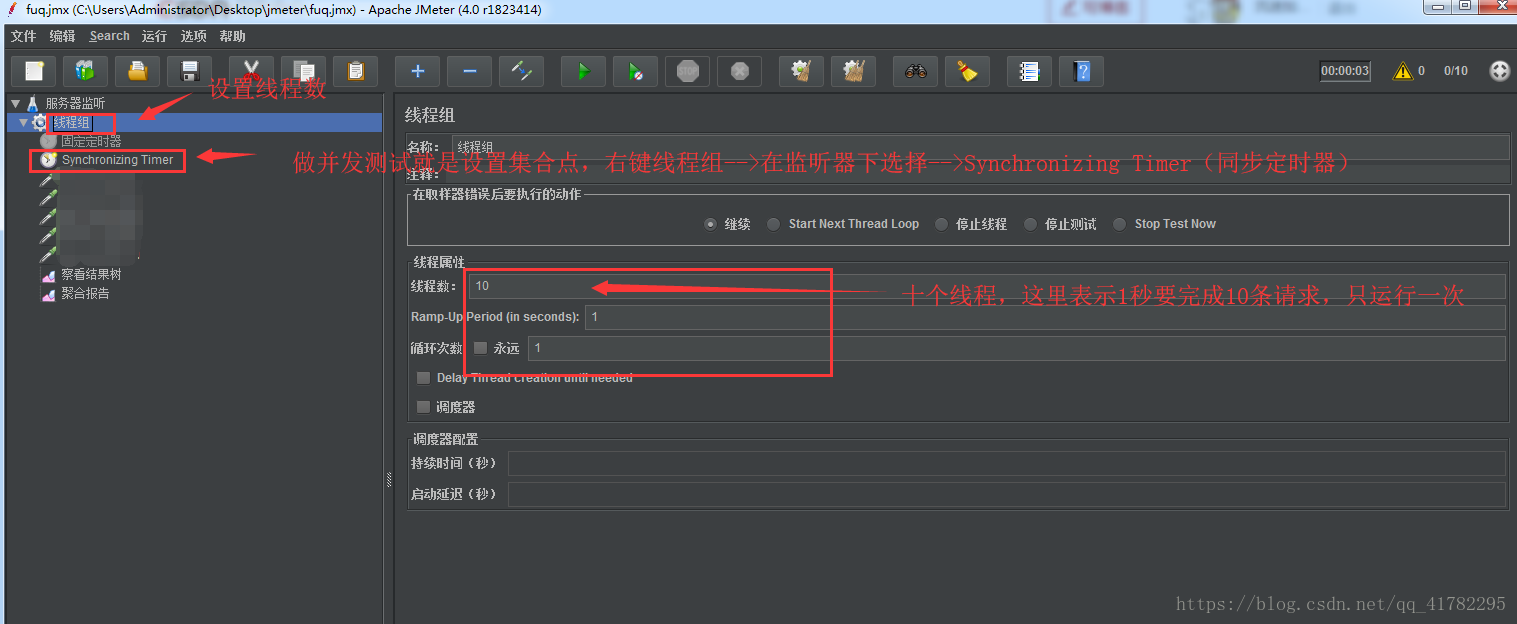
Task: Click the 注释 comment field
Action: tap(980, 174)
